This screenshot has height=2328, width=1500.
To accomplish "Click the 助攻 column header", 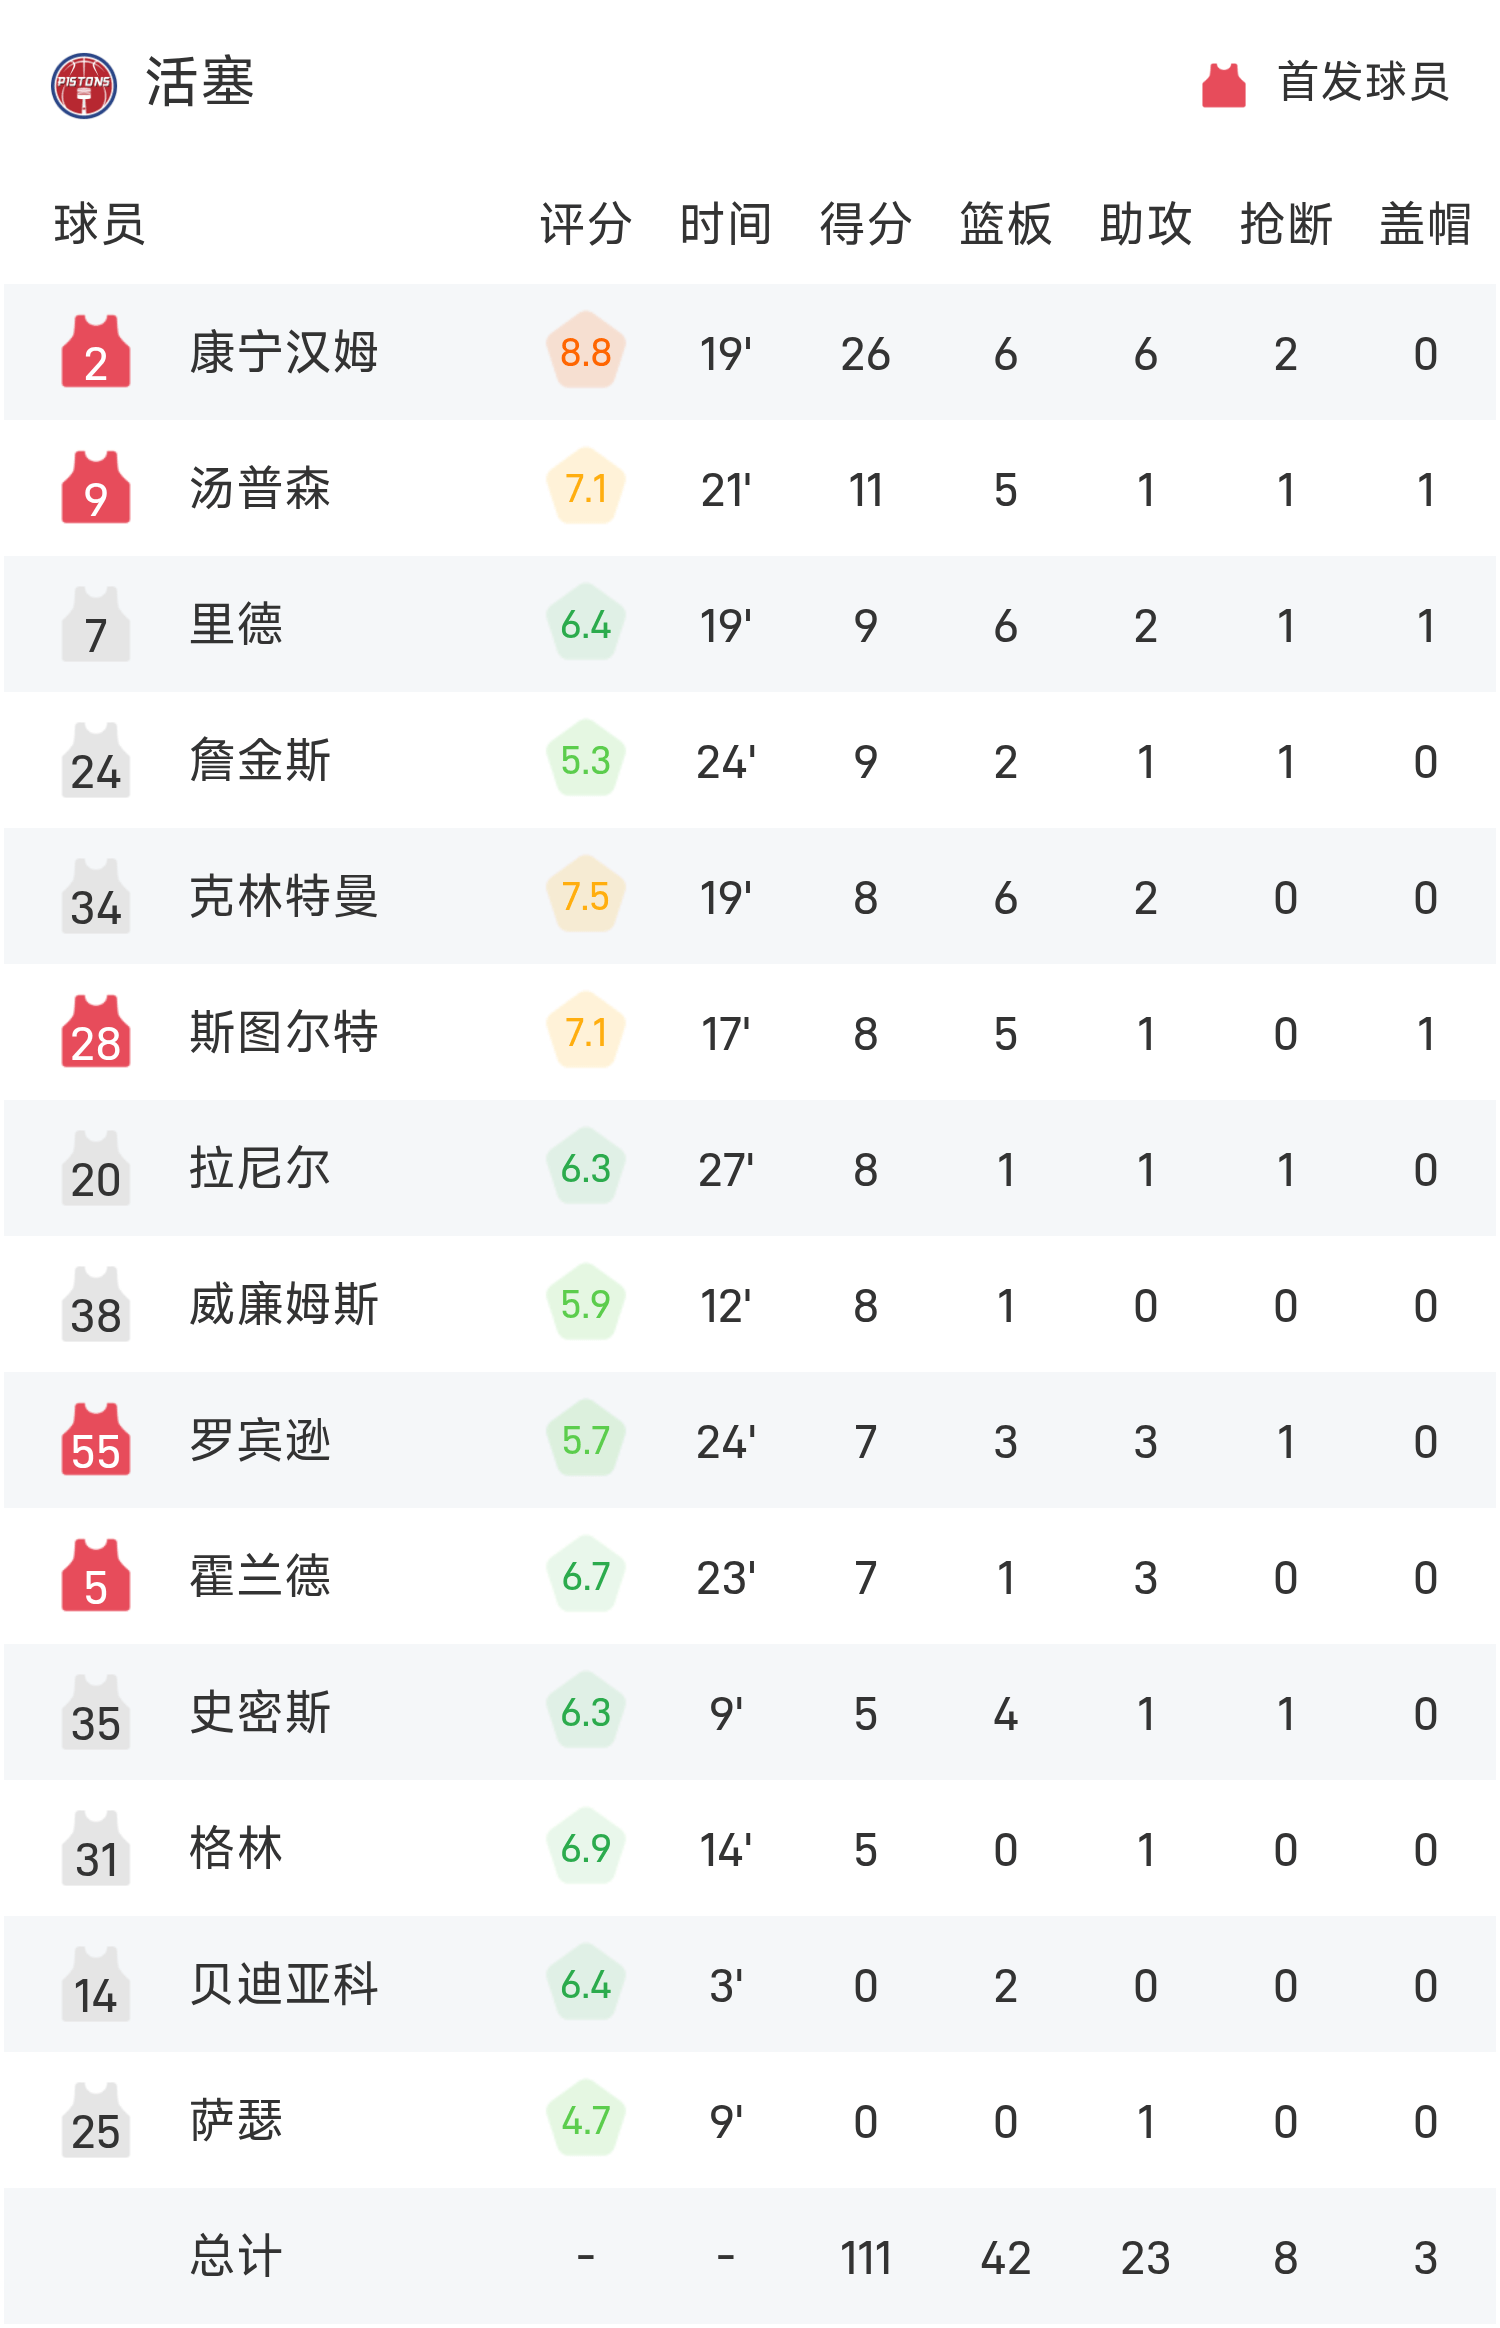I will [1145, 223].
